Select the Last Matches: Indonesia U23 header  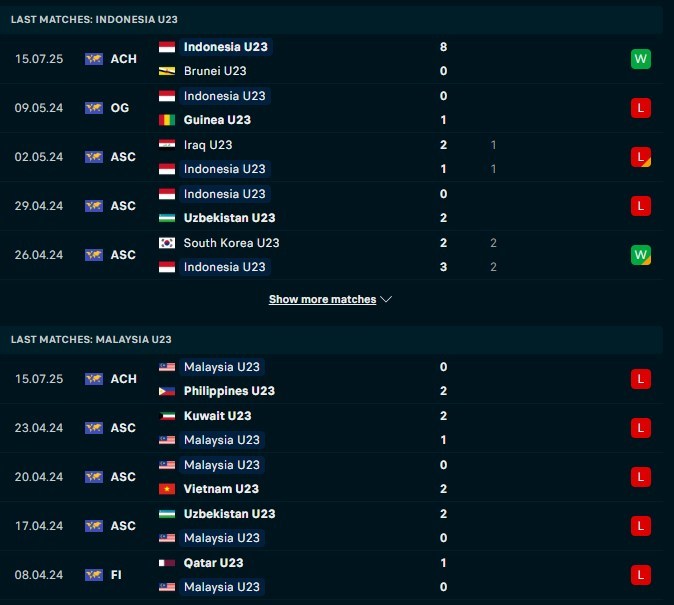pos(94,19)
